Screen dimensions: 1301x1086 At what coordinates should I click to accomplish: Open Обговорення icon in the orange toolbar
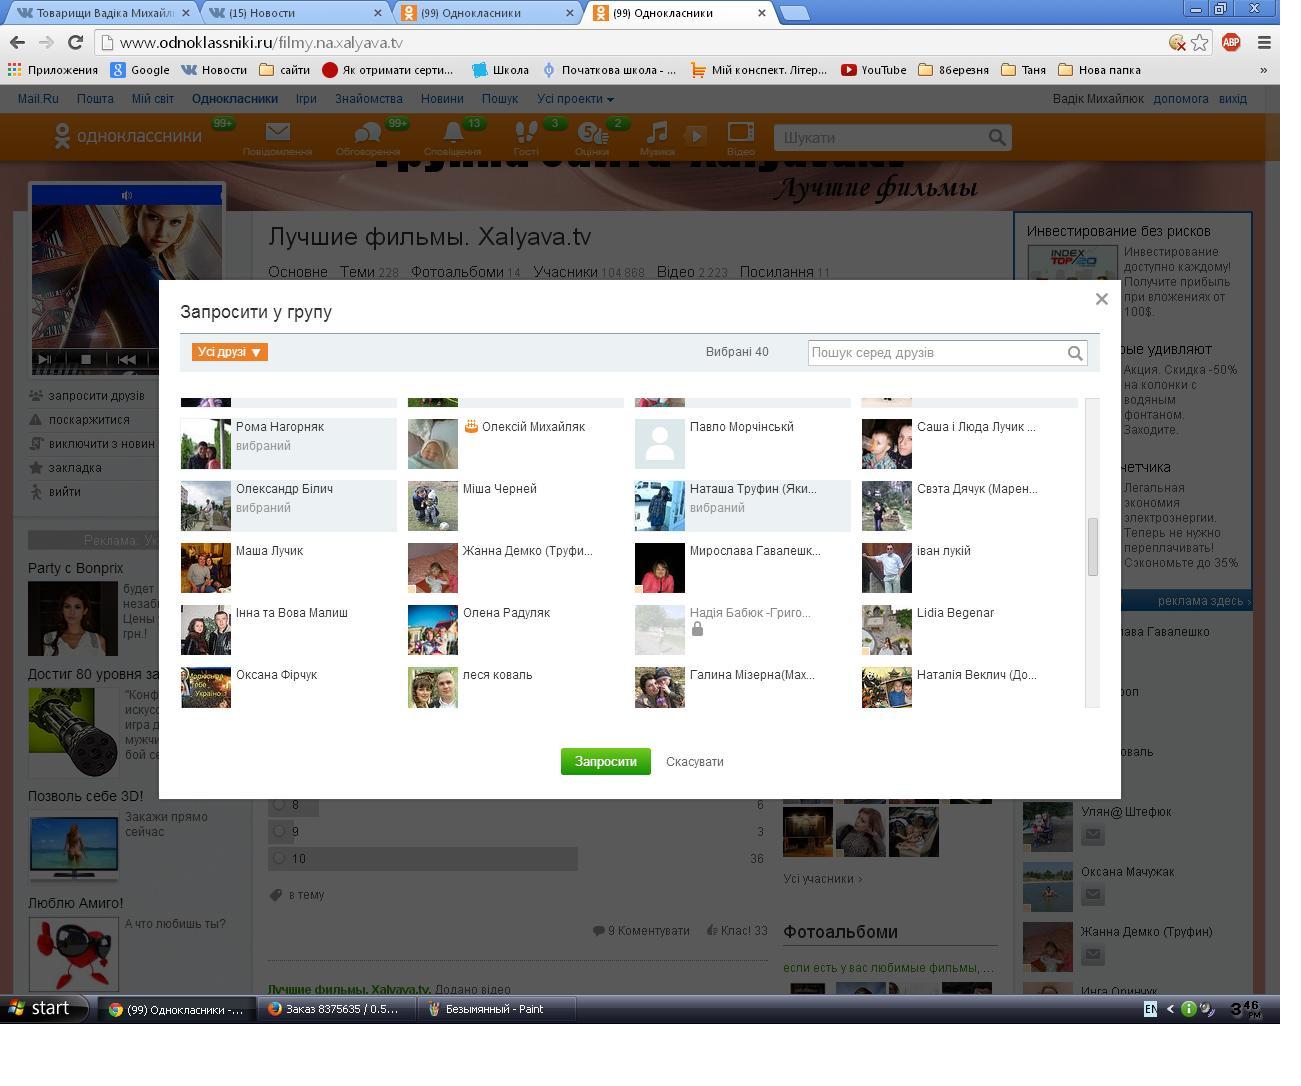coord(368,138)
